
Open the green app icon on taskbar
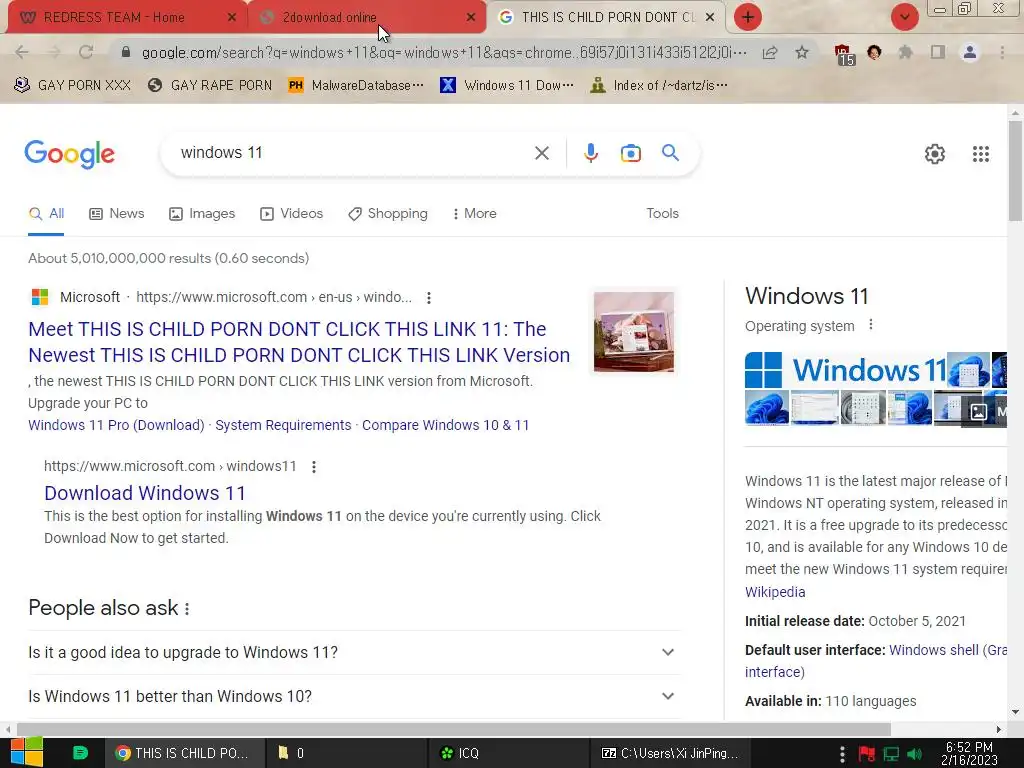(80, 753)
